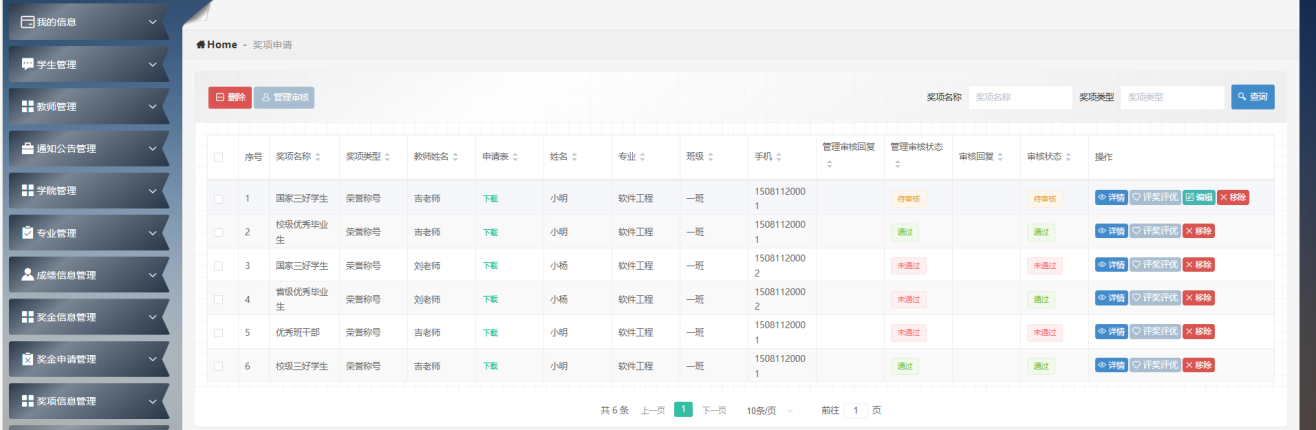Click the person icon beside 成绩信息管理
This screenshot has height=430, width=1316.
click(x=28, y=275)
